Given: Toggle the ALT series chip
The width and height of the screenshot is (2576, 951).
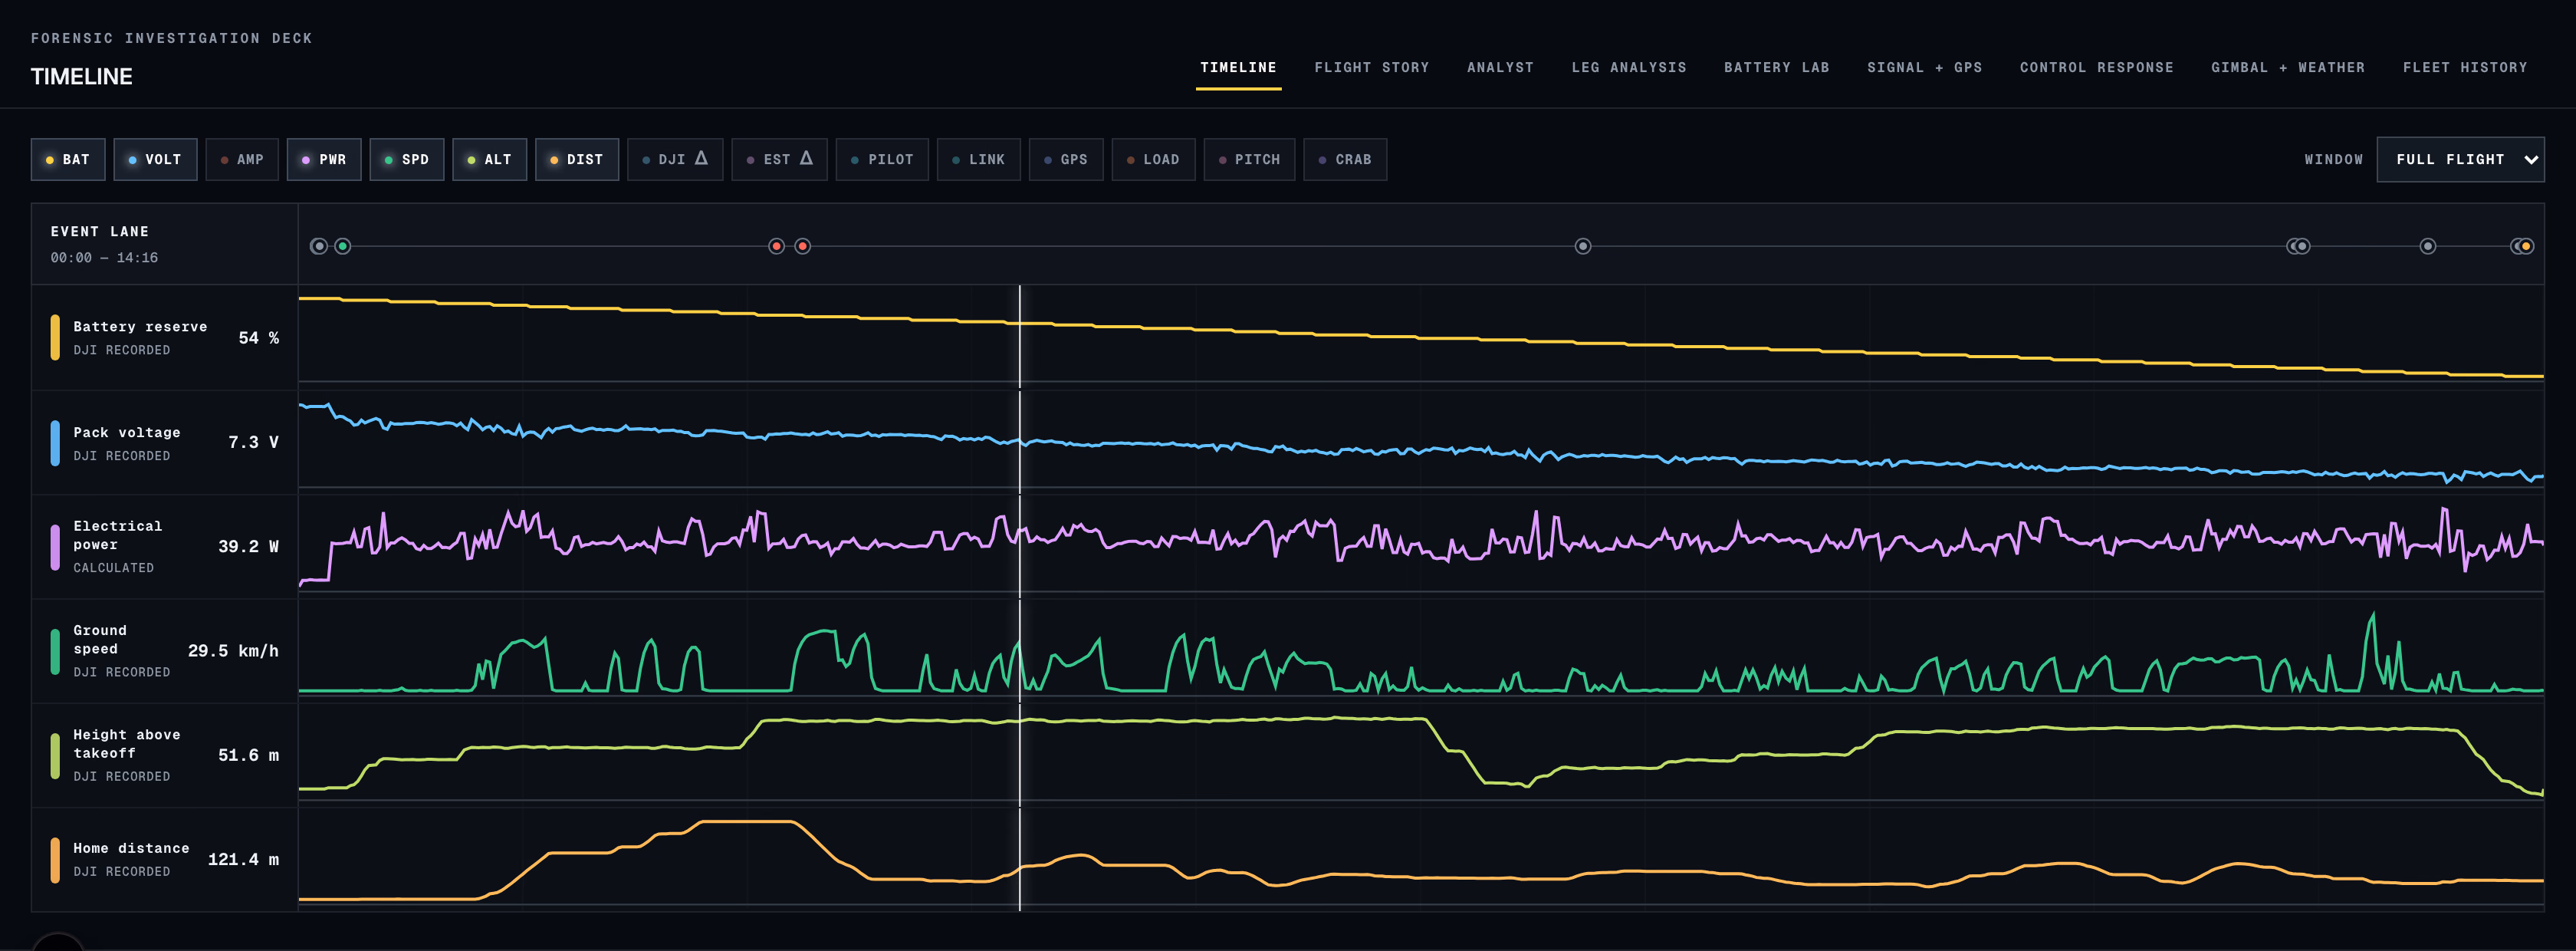Looking at the screenshot, I should coord(490,159).
